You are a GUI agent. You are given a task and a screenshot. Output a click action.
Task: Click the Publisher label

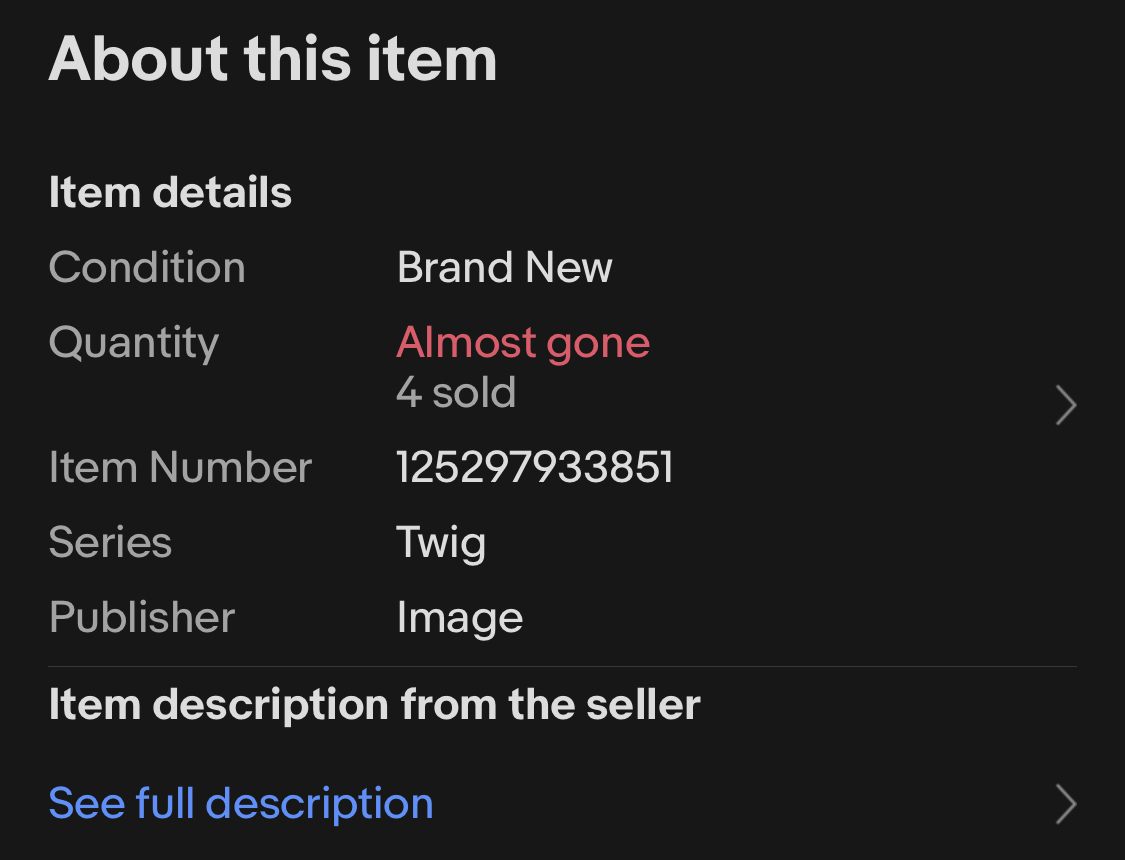(x=142, y=618)
